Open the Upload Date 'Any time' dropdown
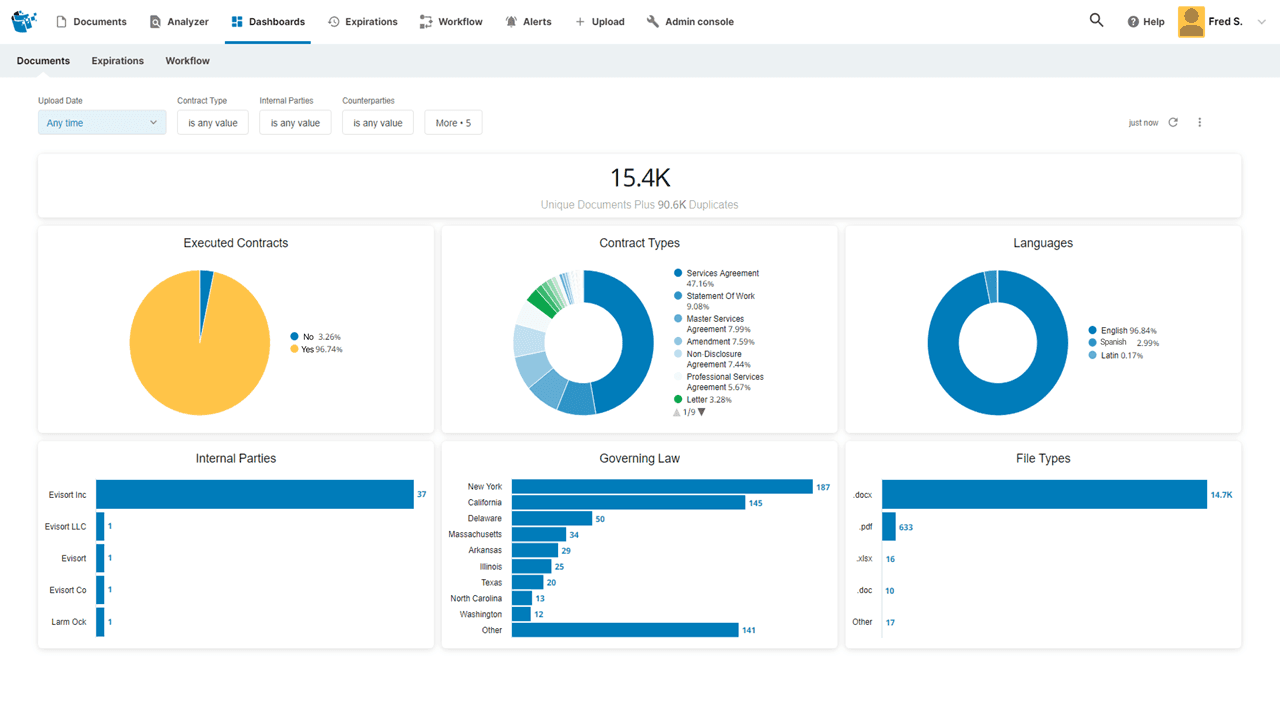Screen dimensions: 1280x720 (x=101, y=121)
